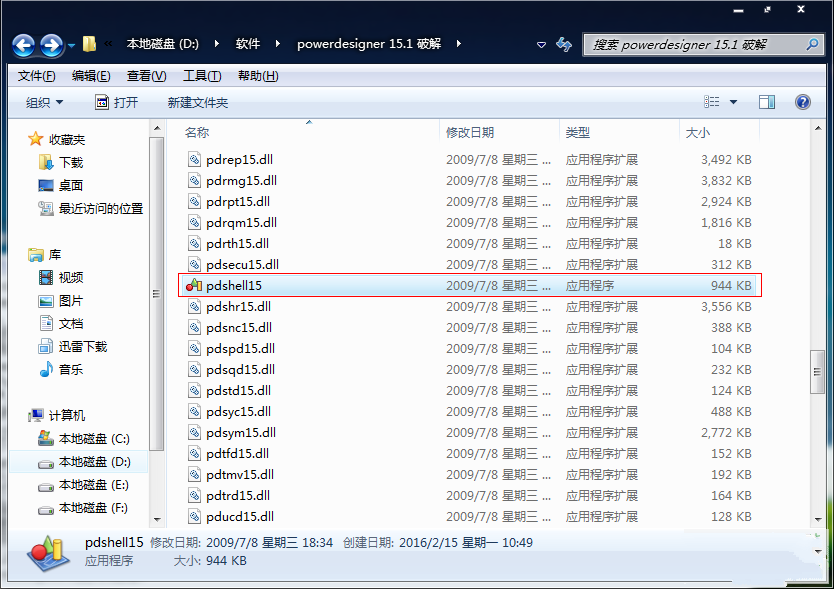Expand arrow after powerdesigner 15.1 破解 breadcrumb
834x589 pixels.
pos(458,44)
